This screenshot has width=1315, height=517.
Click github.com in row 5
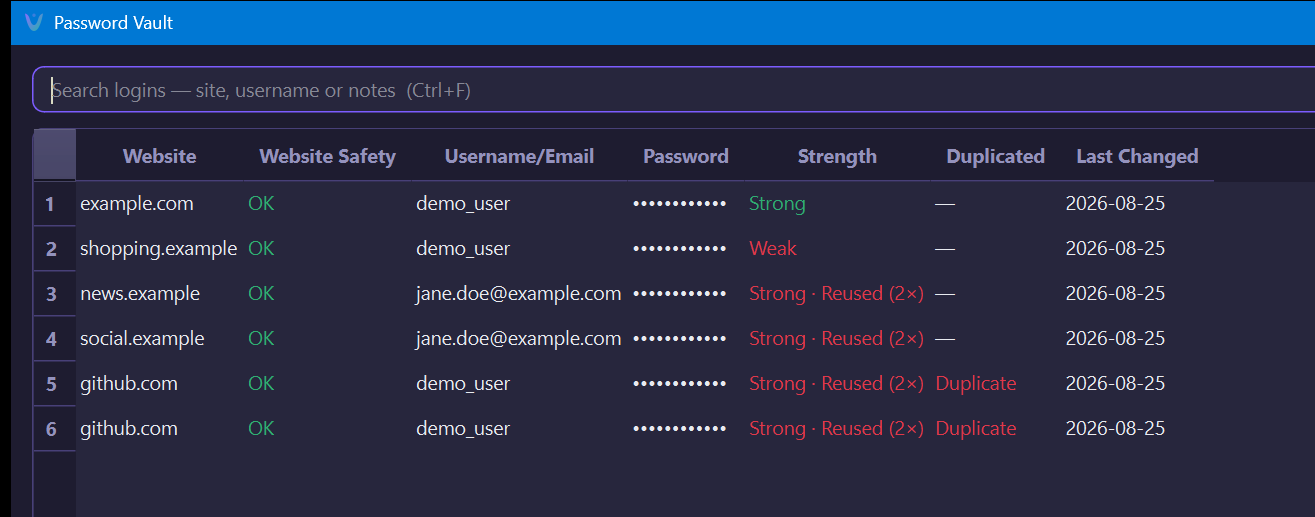[x=129, y=384]
